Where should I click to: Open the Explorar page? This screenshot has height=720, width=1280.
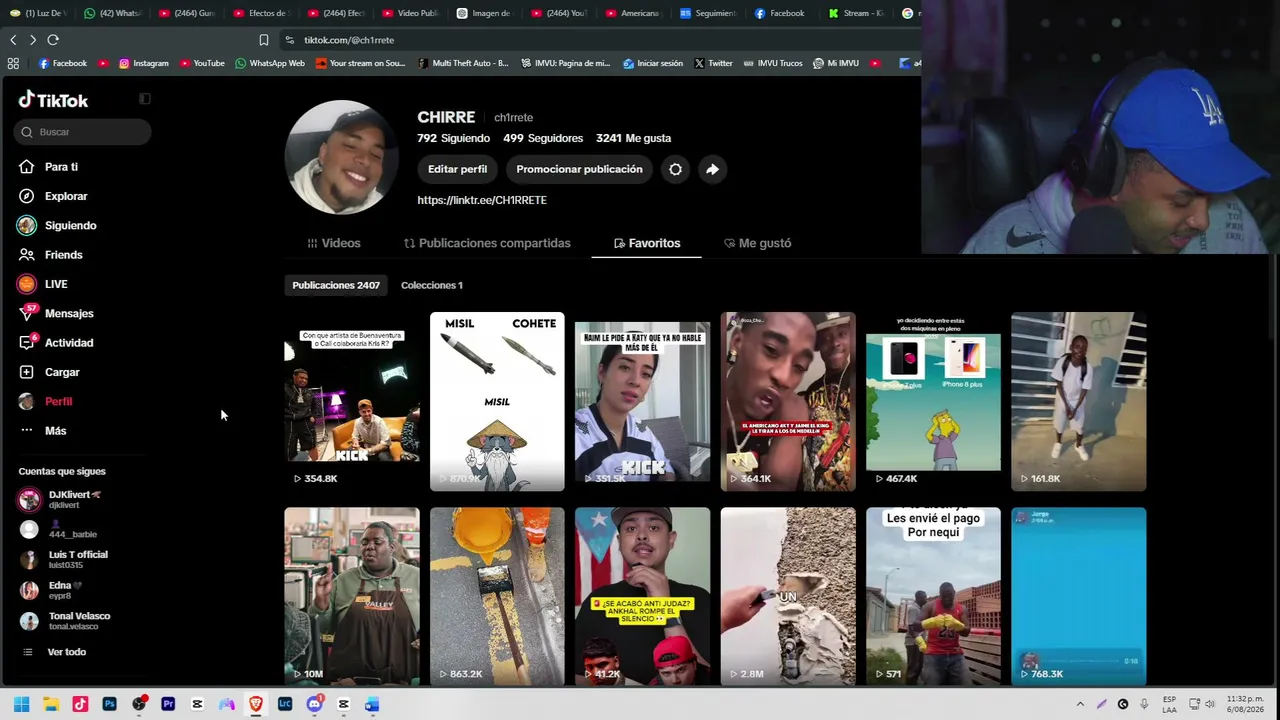click(53, 196)
